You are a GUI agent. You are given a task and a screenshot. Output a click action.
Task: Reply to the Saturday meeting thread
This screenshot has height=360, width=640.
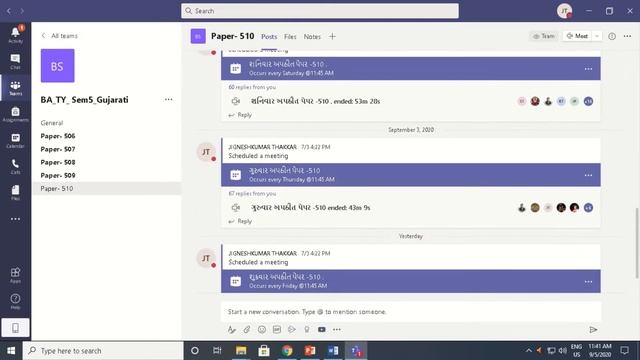click(x=240, y=115)
